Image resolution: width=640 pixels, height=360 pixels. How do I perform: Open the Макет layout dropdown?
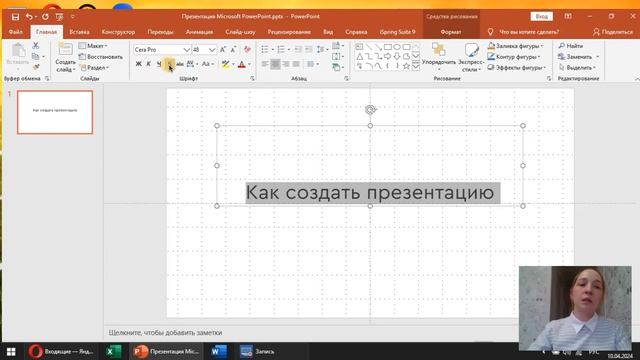coord(93,46)
